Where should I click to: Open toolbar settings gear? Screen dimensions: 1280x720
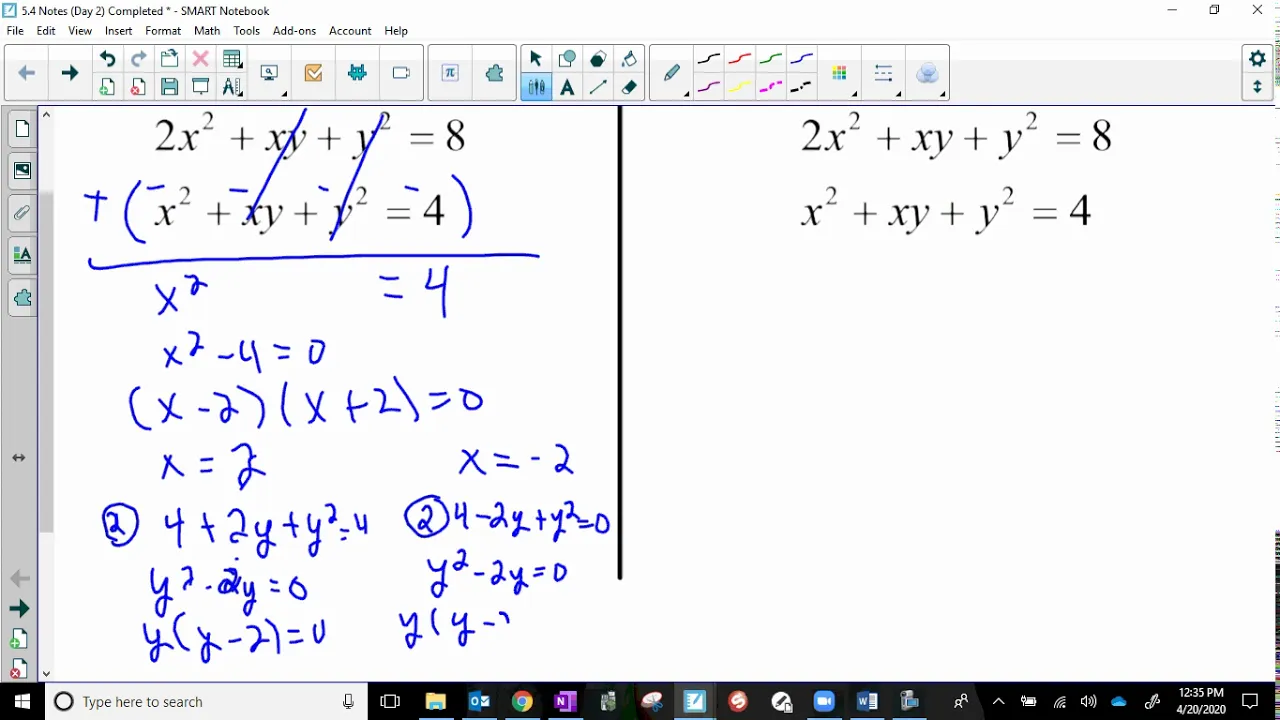[x=1257, y=59]
